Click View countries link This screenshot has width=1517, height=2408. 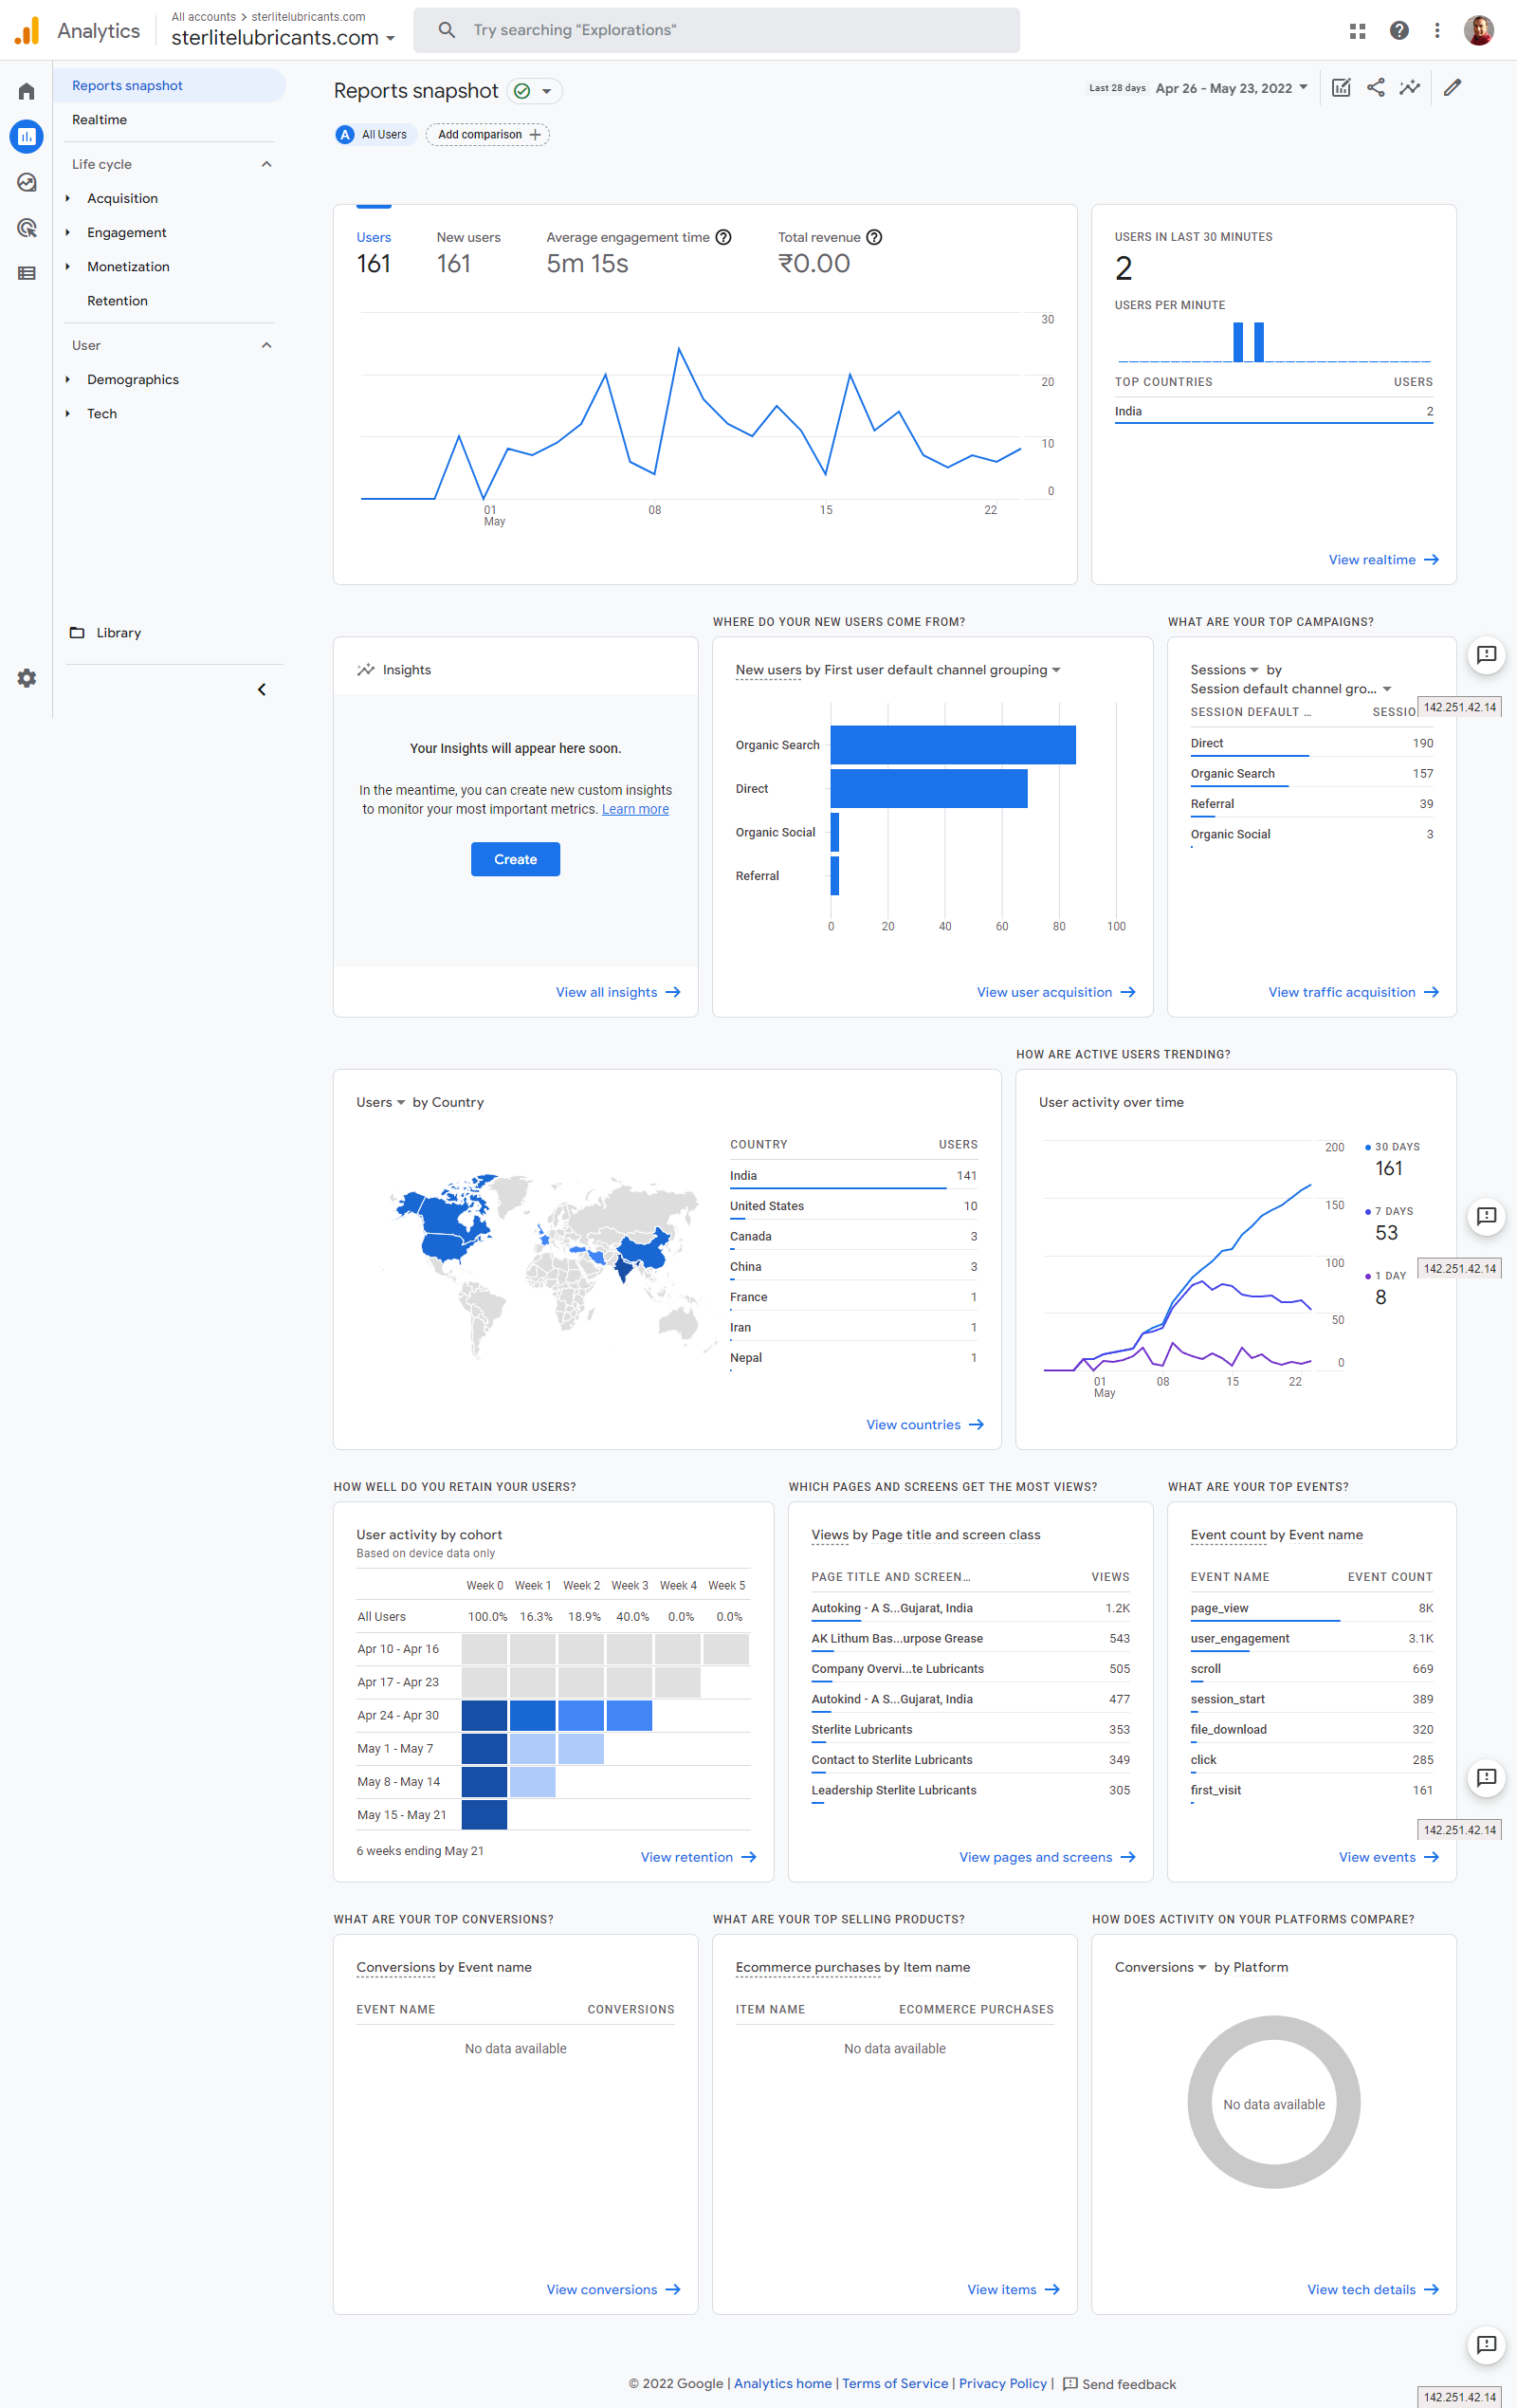(x=925, y=1424)
